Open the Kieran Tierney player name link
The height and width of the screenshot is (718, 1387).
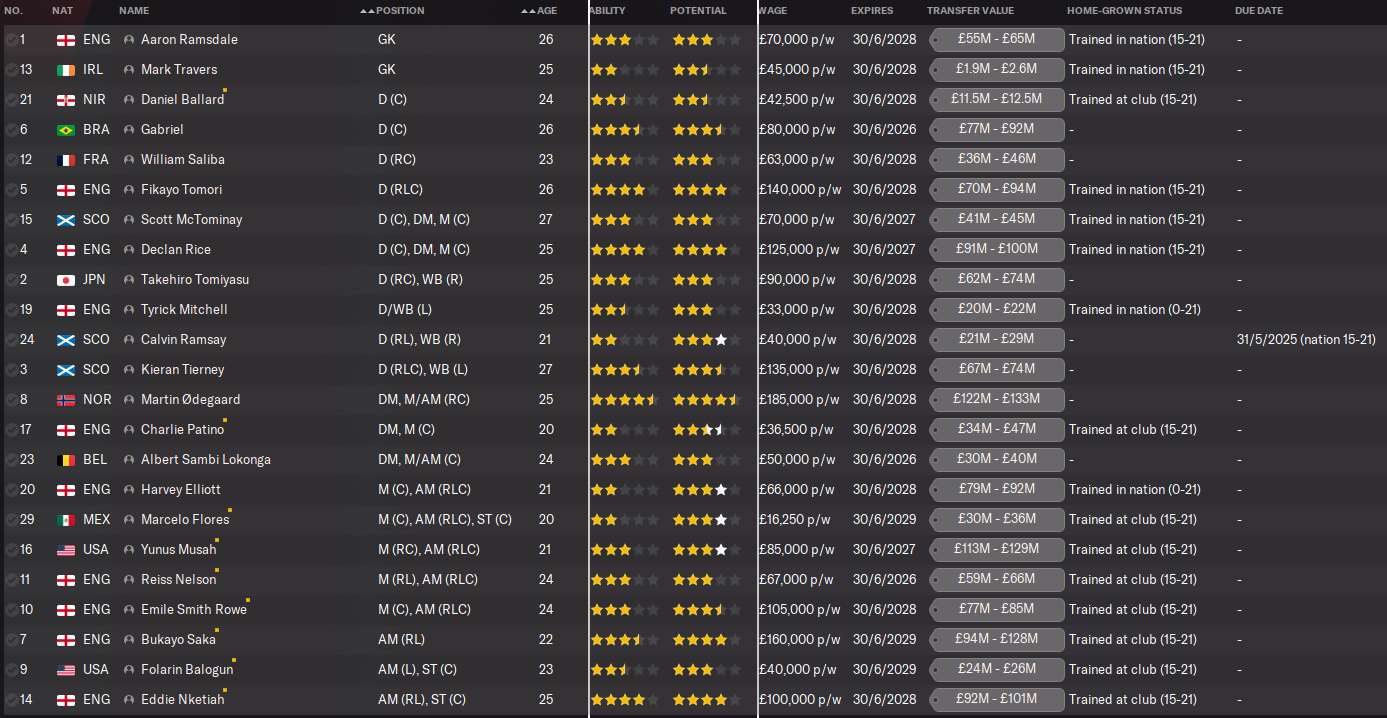pyautogui.click(x=182, y=370)
